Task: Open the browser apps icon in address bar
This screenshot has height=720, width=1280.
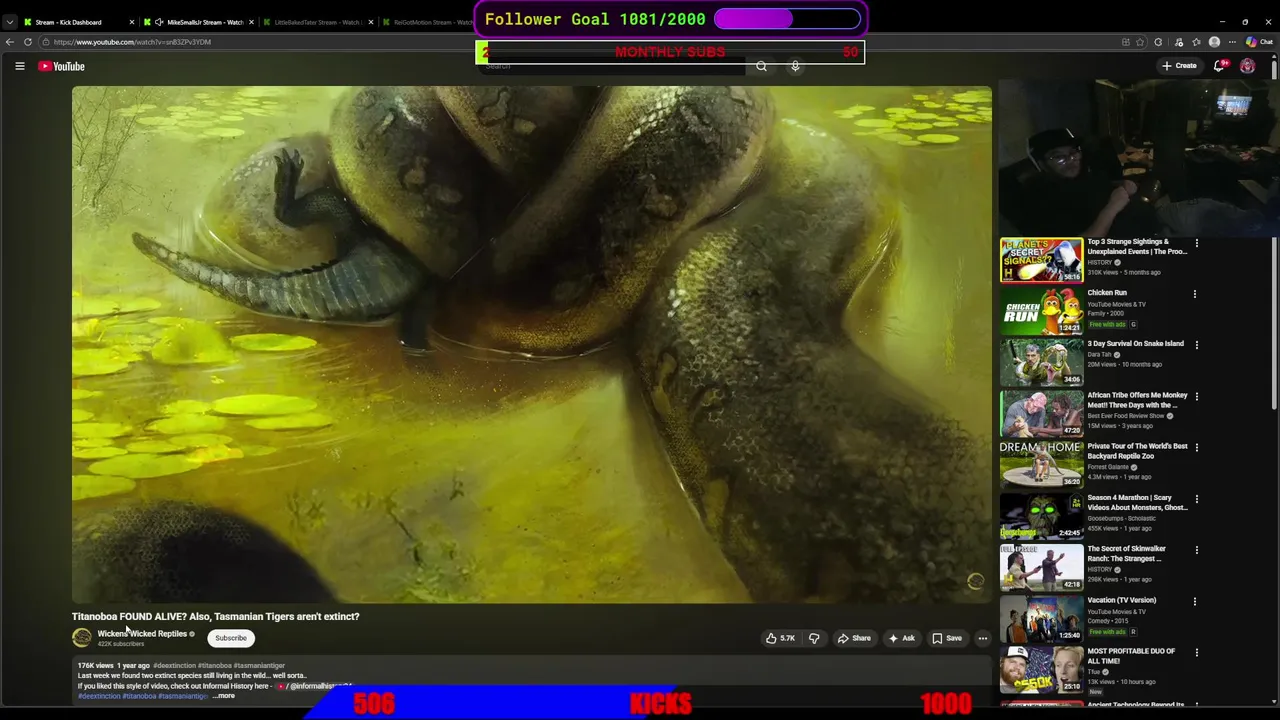Action: pos(1126,42)
